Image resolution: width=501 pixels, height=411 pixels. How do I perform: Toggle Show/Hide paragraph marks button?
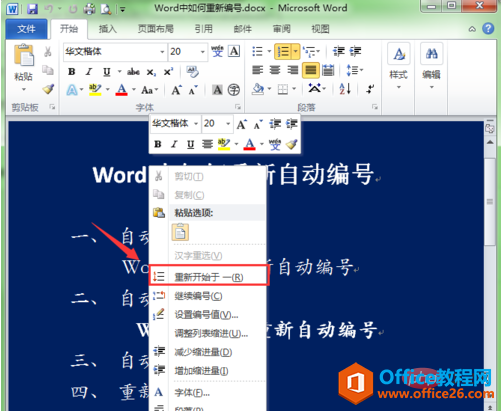coord(370,89)
